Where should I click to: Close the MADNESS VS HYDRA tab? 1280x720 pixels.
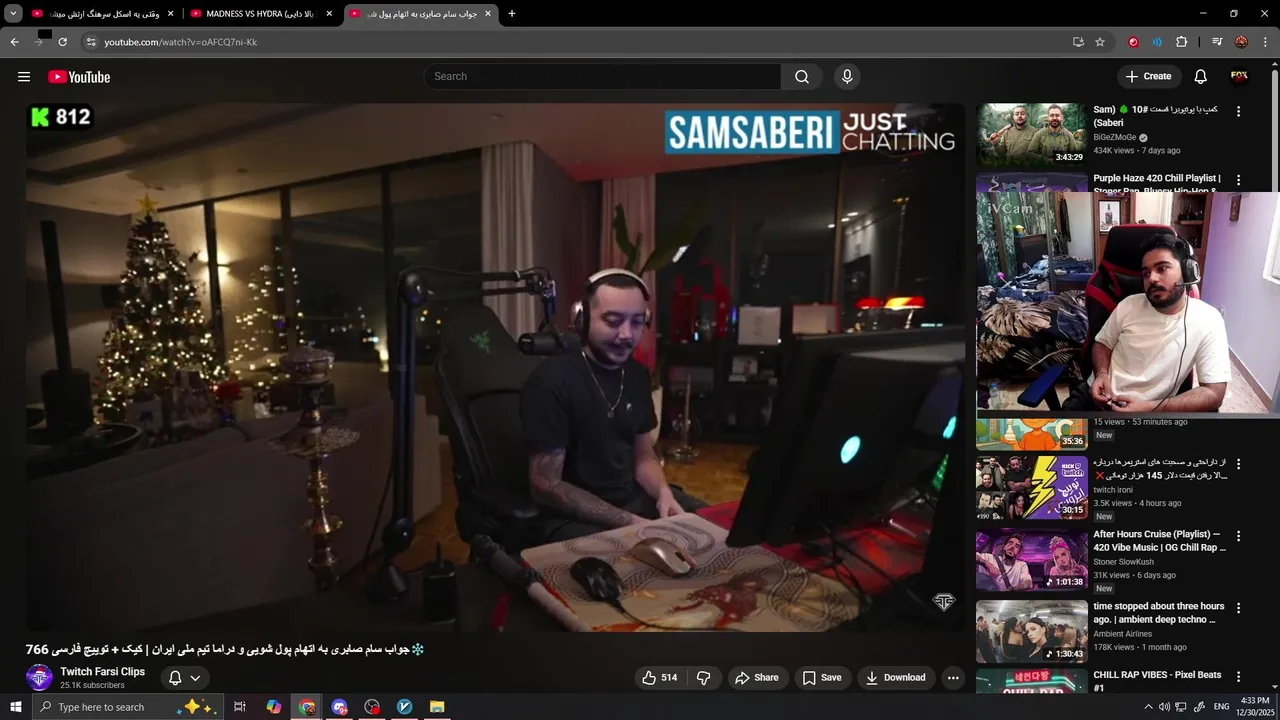(329, 14)
